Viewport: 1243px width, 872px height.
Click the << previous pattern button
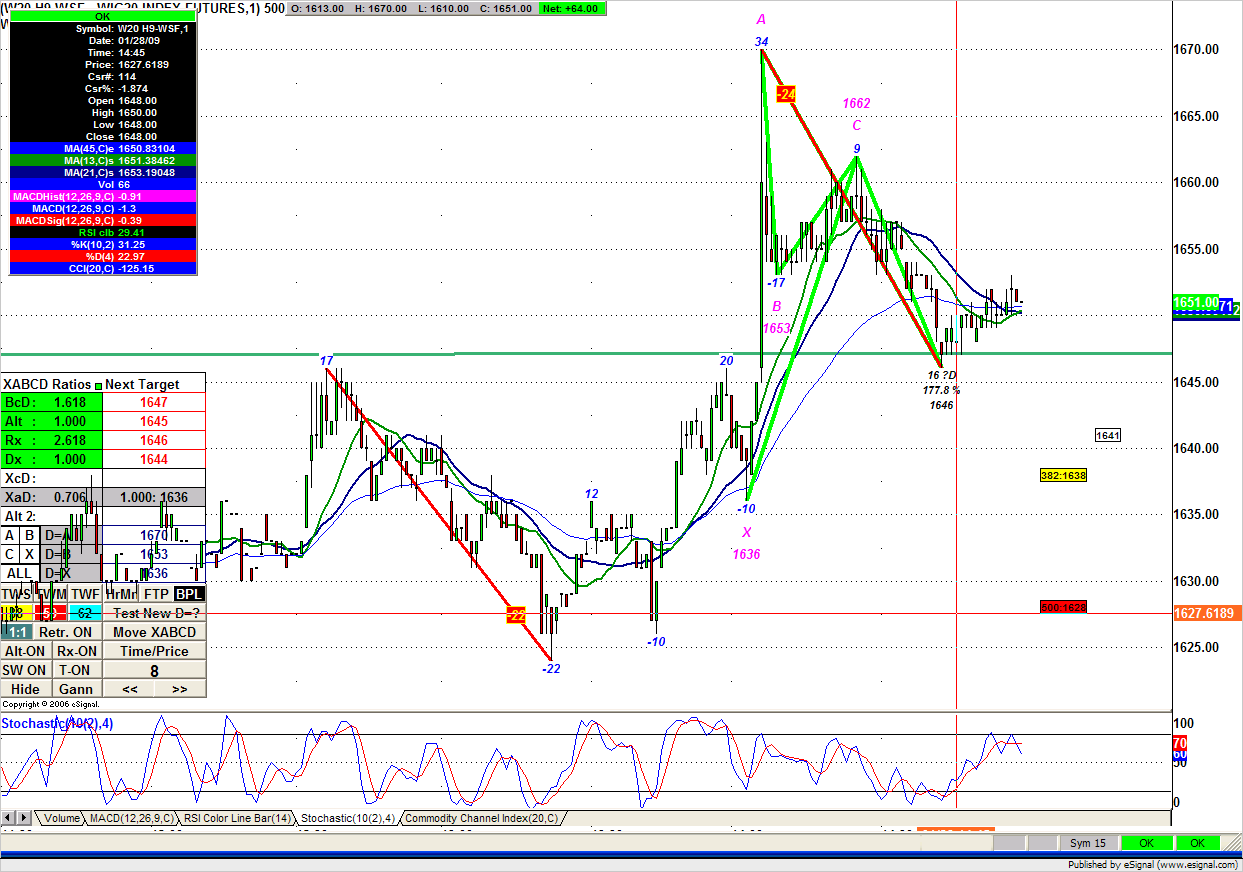[x=129, y=689]
